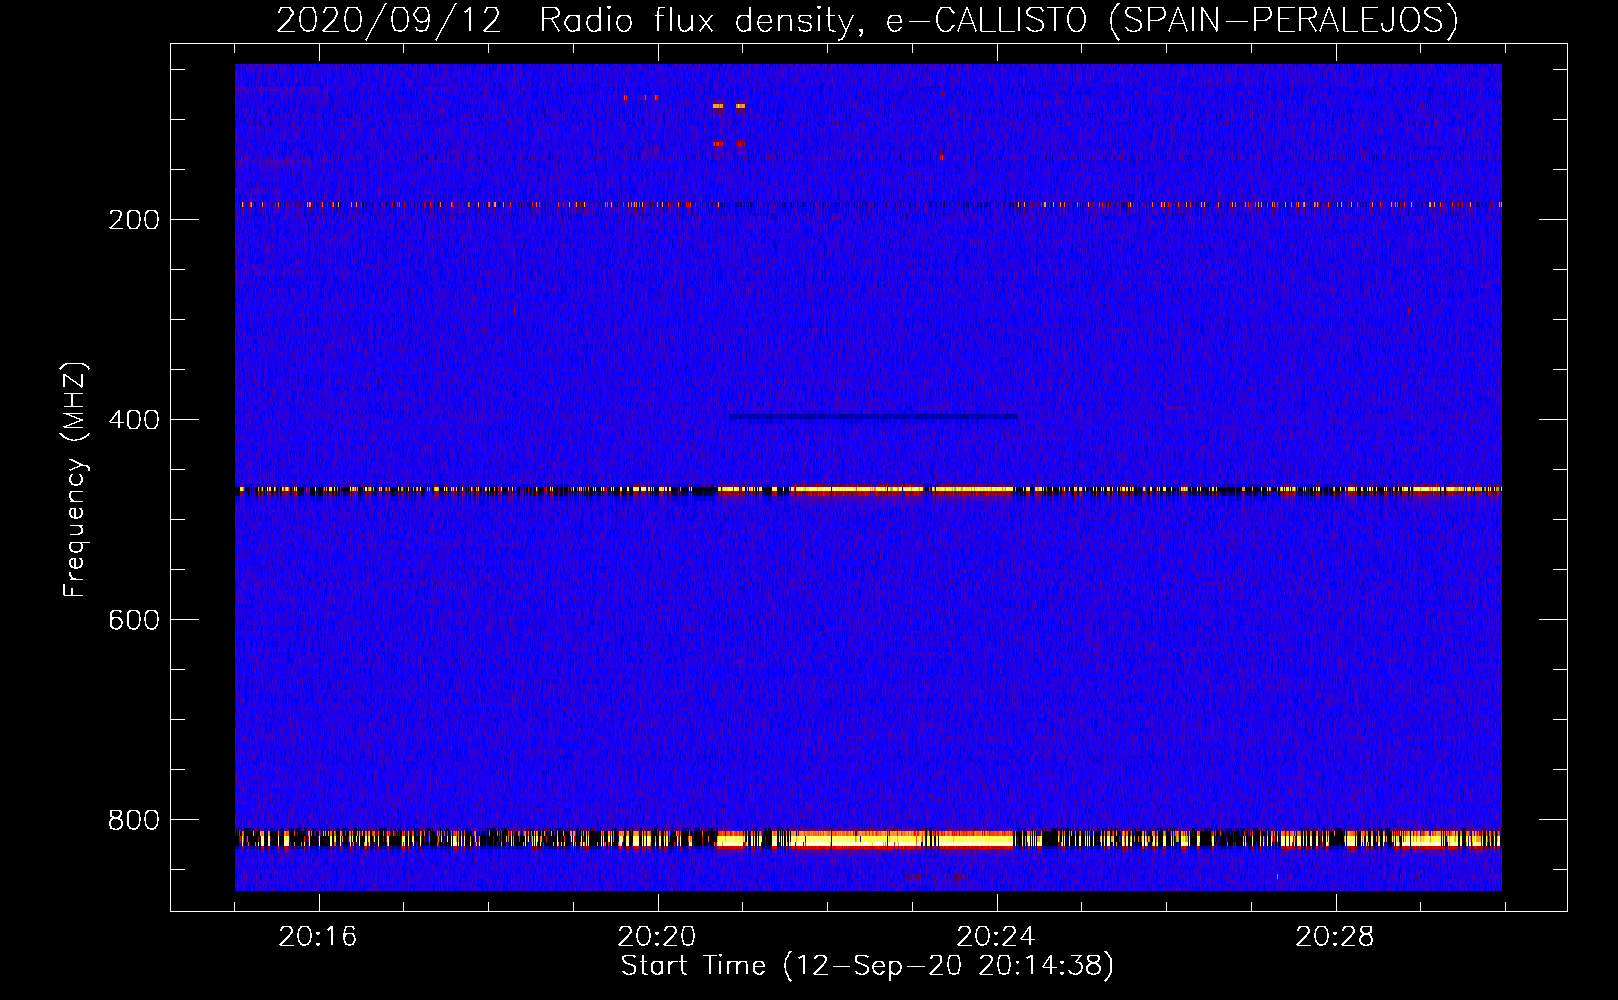Image resolution: width=1618 pixels, height=1000 pixels.
Task: Click the '20:20' time tick label
Action: 657,937
